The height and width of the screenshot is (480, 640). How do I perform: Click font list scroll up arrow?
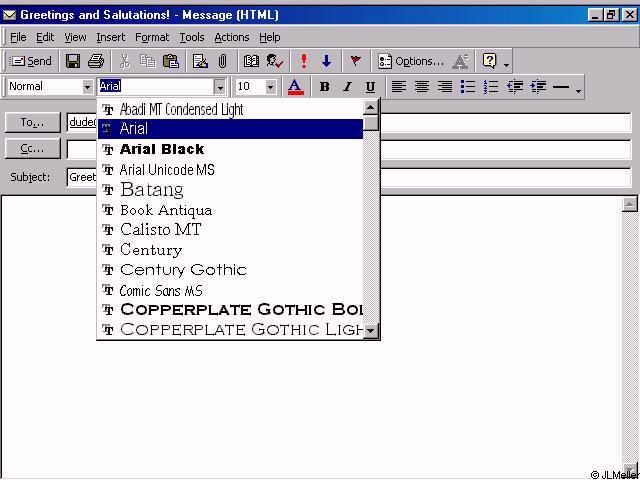pos(371,108)
